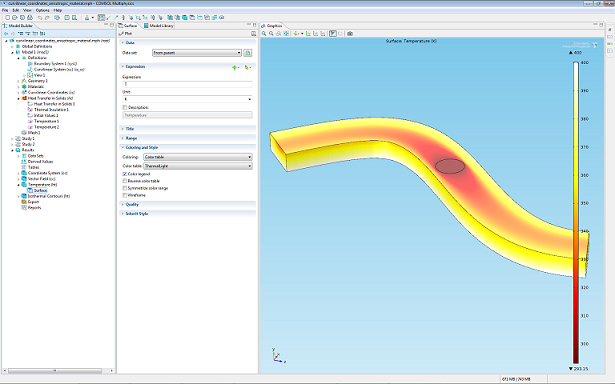This screenshot has width=615, height=384.
Task: Select the Surface settings tab
Action: click(128, 25)
